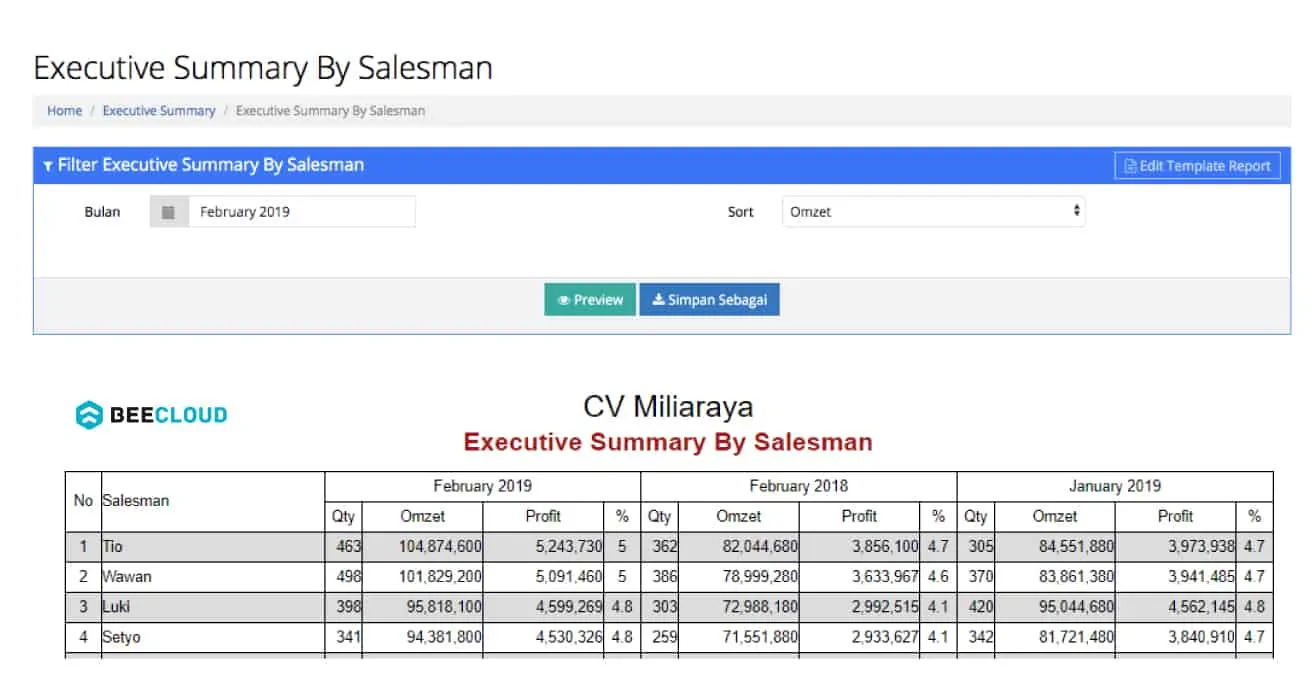Navigate to Executive Summary via breadcrumb
Screen dimensions: 1313x688
pyautogui.click(x=158, y=110)
